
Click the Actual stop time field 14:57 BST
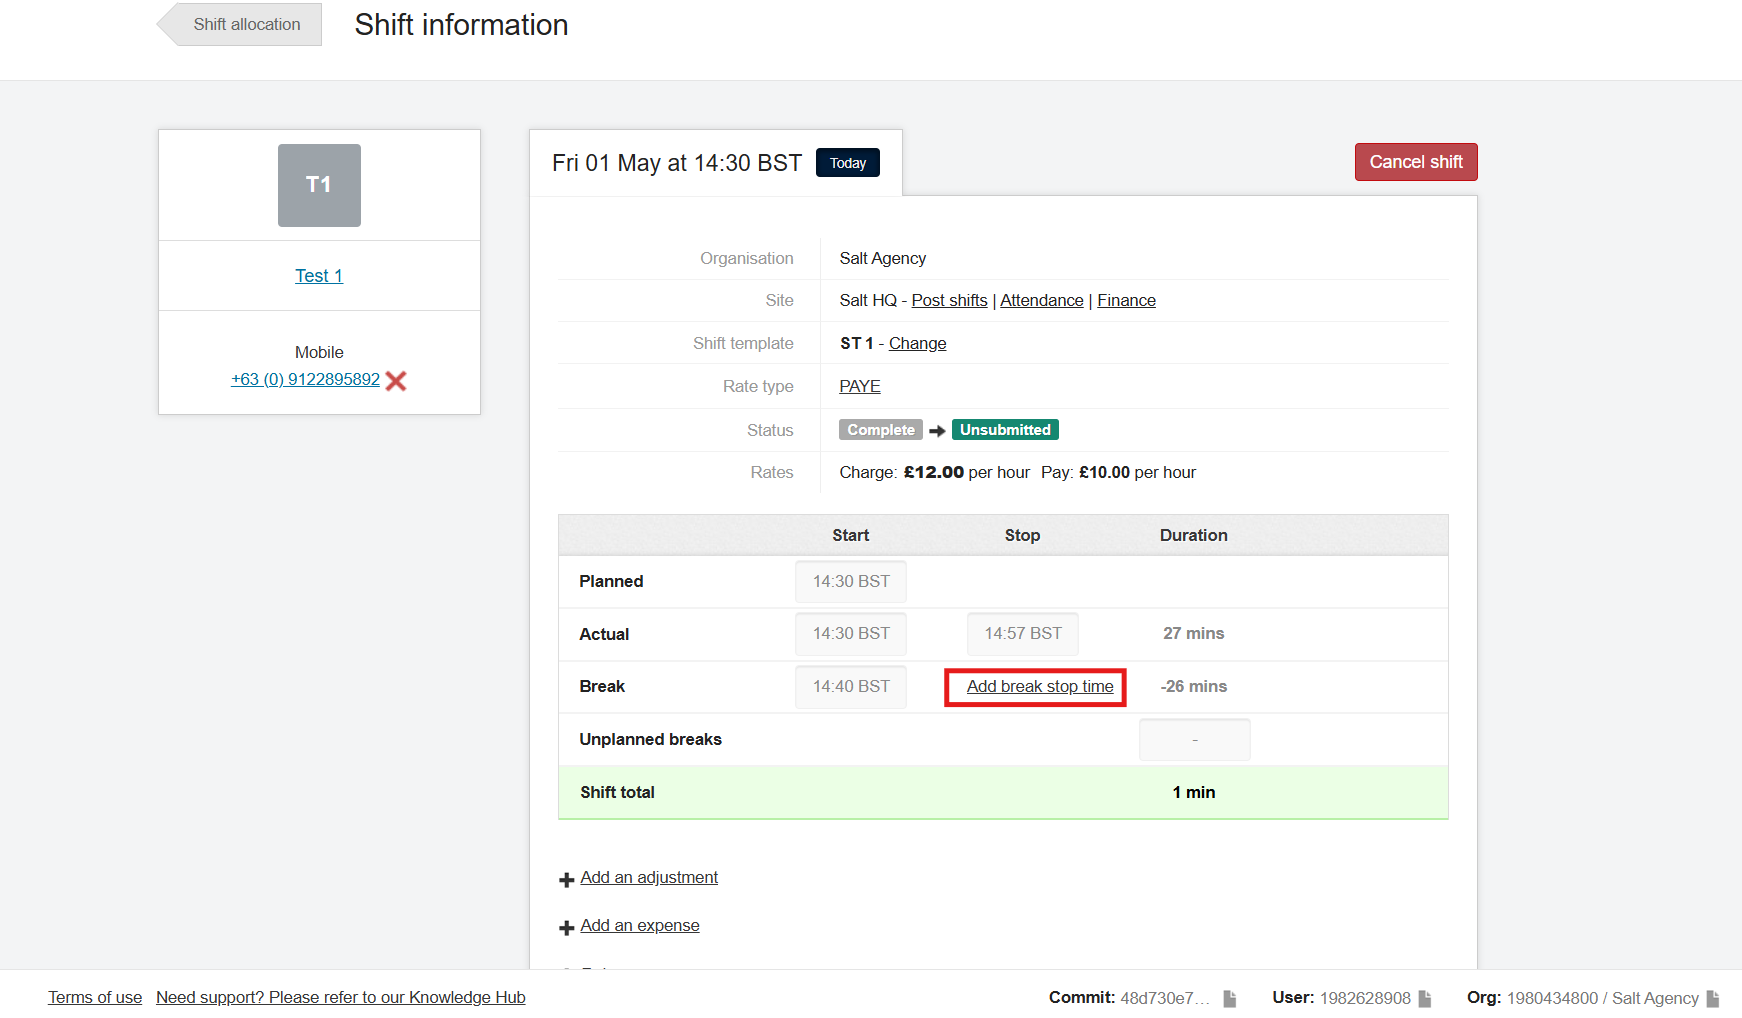1023,634
